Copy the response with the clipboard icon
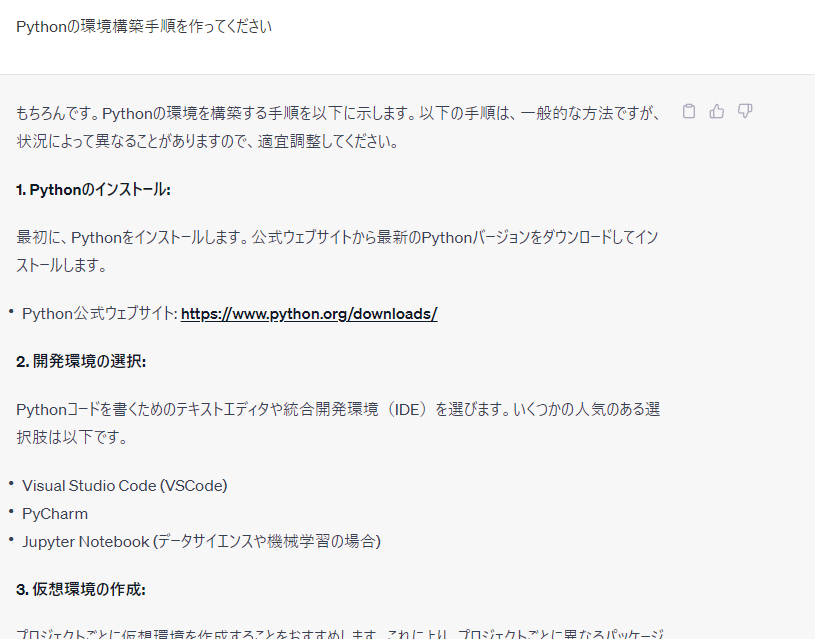 pos(688,111)
